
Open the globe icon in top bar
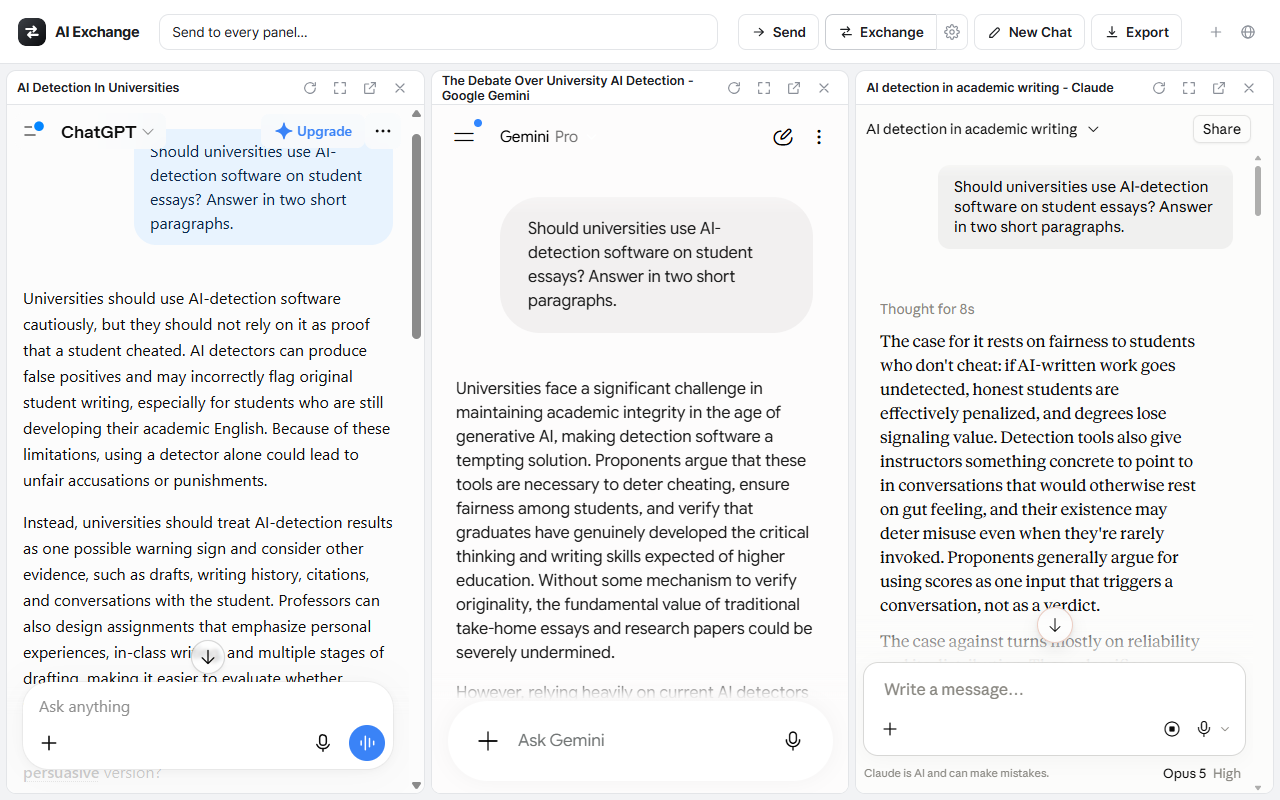click(1248, 32)
